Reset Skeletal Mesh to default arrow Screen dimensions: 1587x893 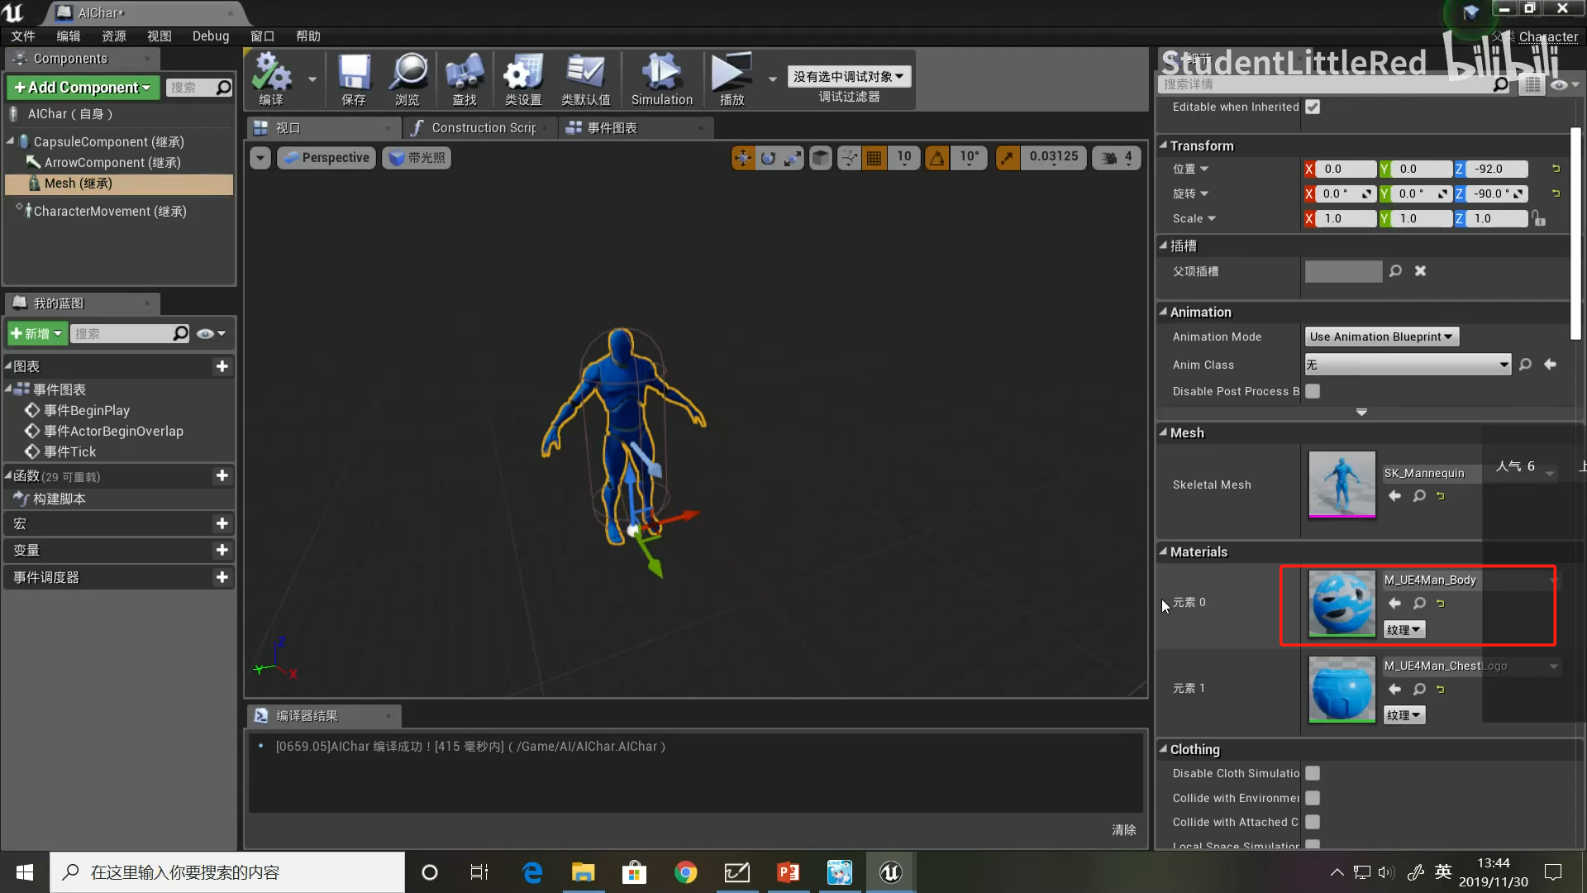tap(1441, 496)
